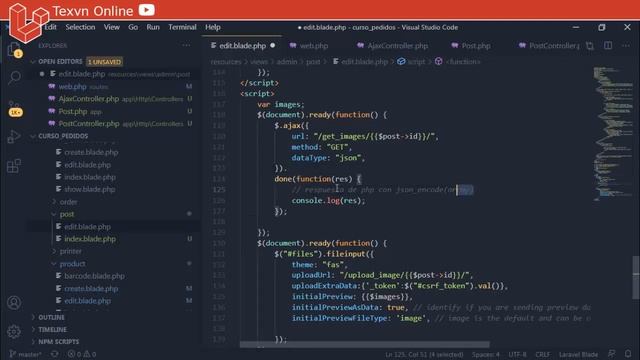Open the Go menu
The height and width of the screenshot is (360, 640).
133,27
